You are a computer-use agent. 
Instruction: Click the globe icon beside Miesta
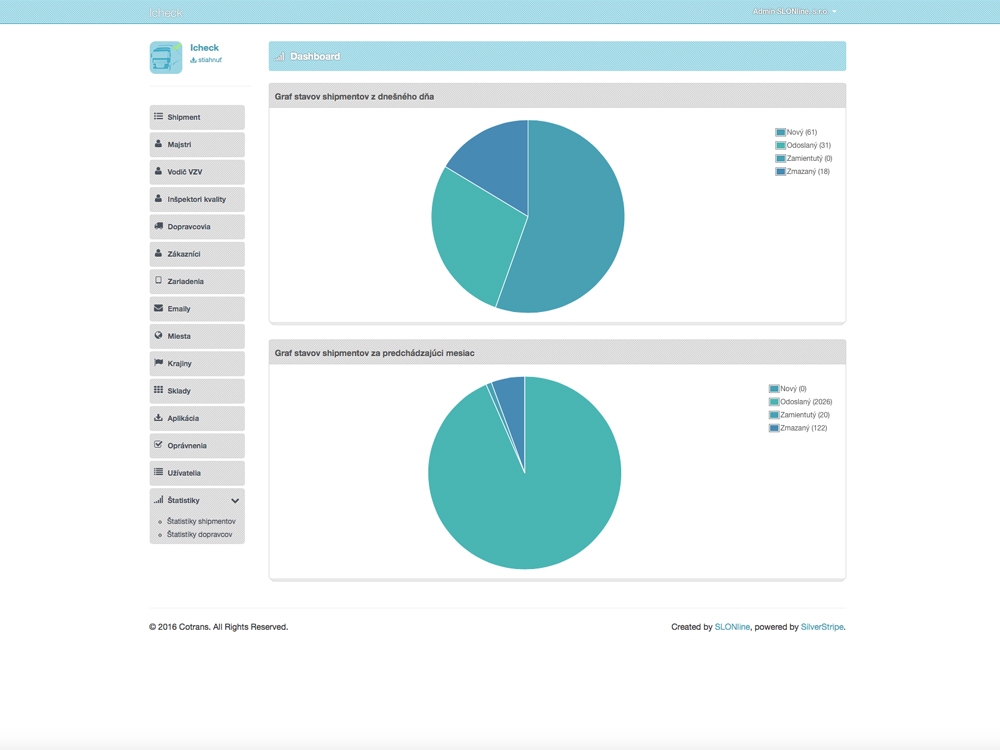tap(158, 336)
